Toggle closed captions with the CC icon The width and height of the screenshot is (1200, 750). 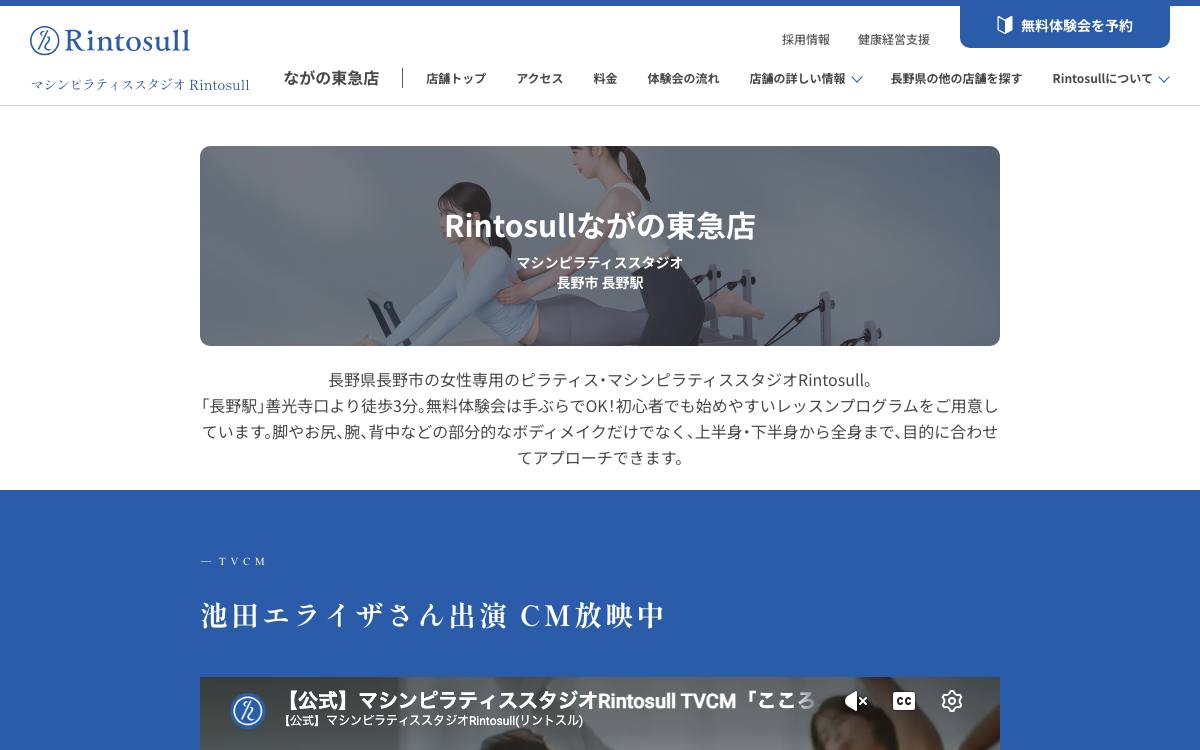[x=904, y=701]
